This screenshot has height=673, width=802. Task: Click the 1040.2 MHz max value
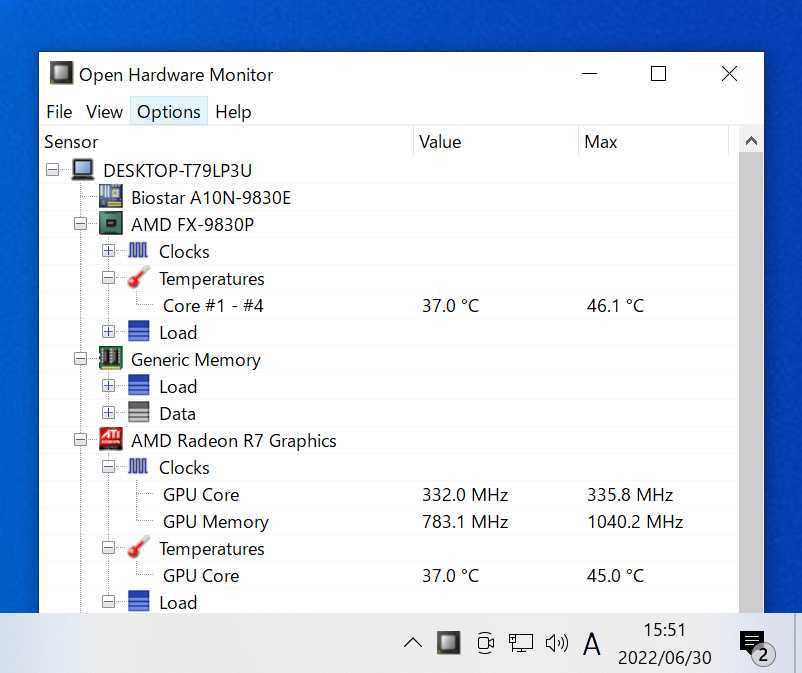[x=635, y=522]
